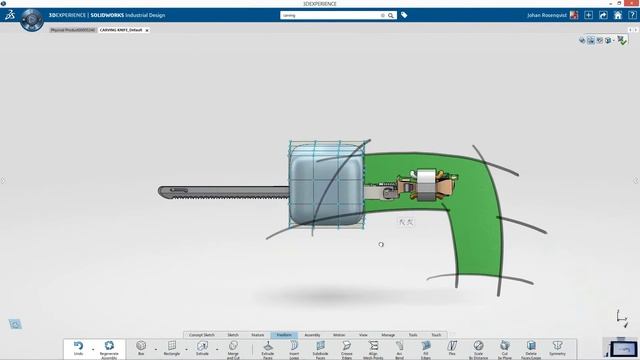Click the search magnifier button
The image size is (640, 360).
pos(391,16)
